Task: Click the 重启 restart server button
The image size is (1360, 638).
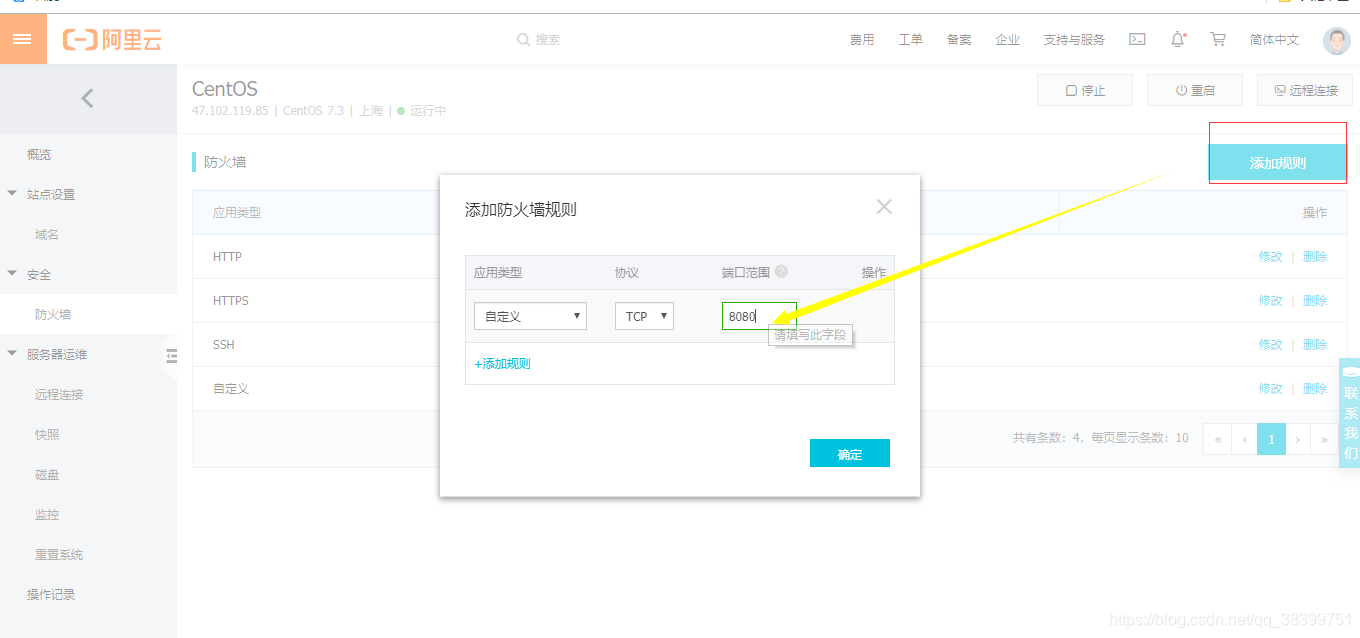Action: tap(1194, 89)
